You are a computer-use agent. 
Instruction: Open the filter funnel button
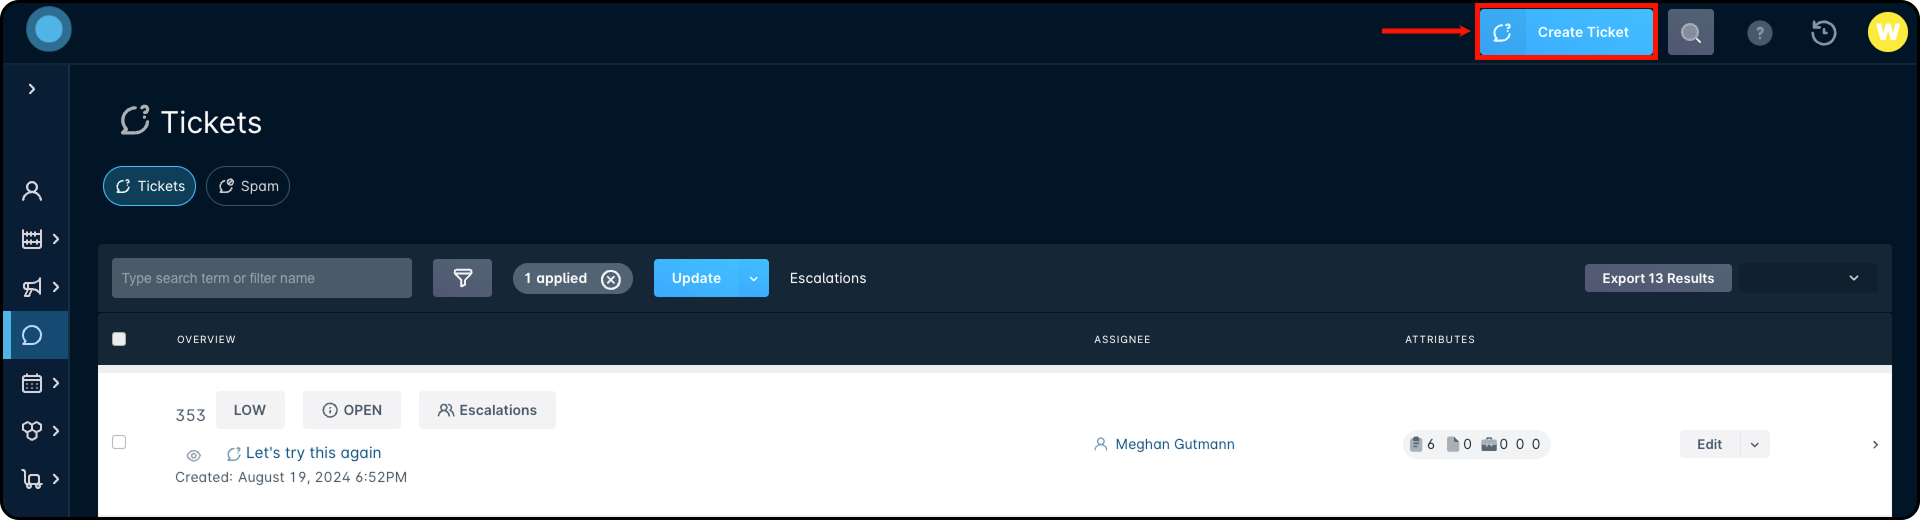click(x=462, y=278)
